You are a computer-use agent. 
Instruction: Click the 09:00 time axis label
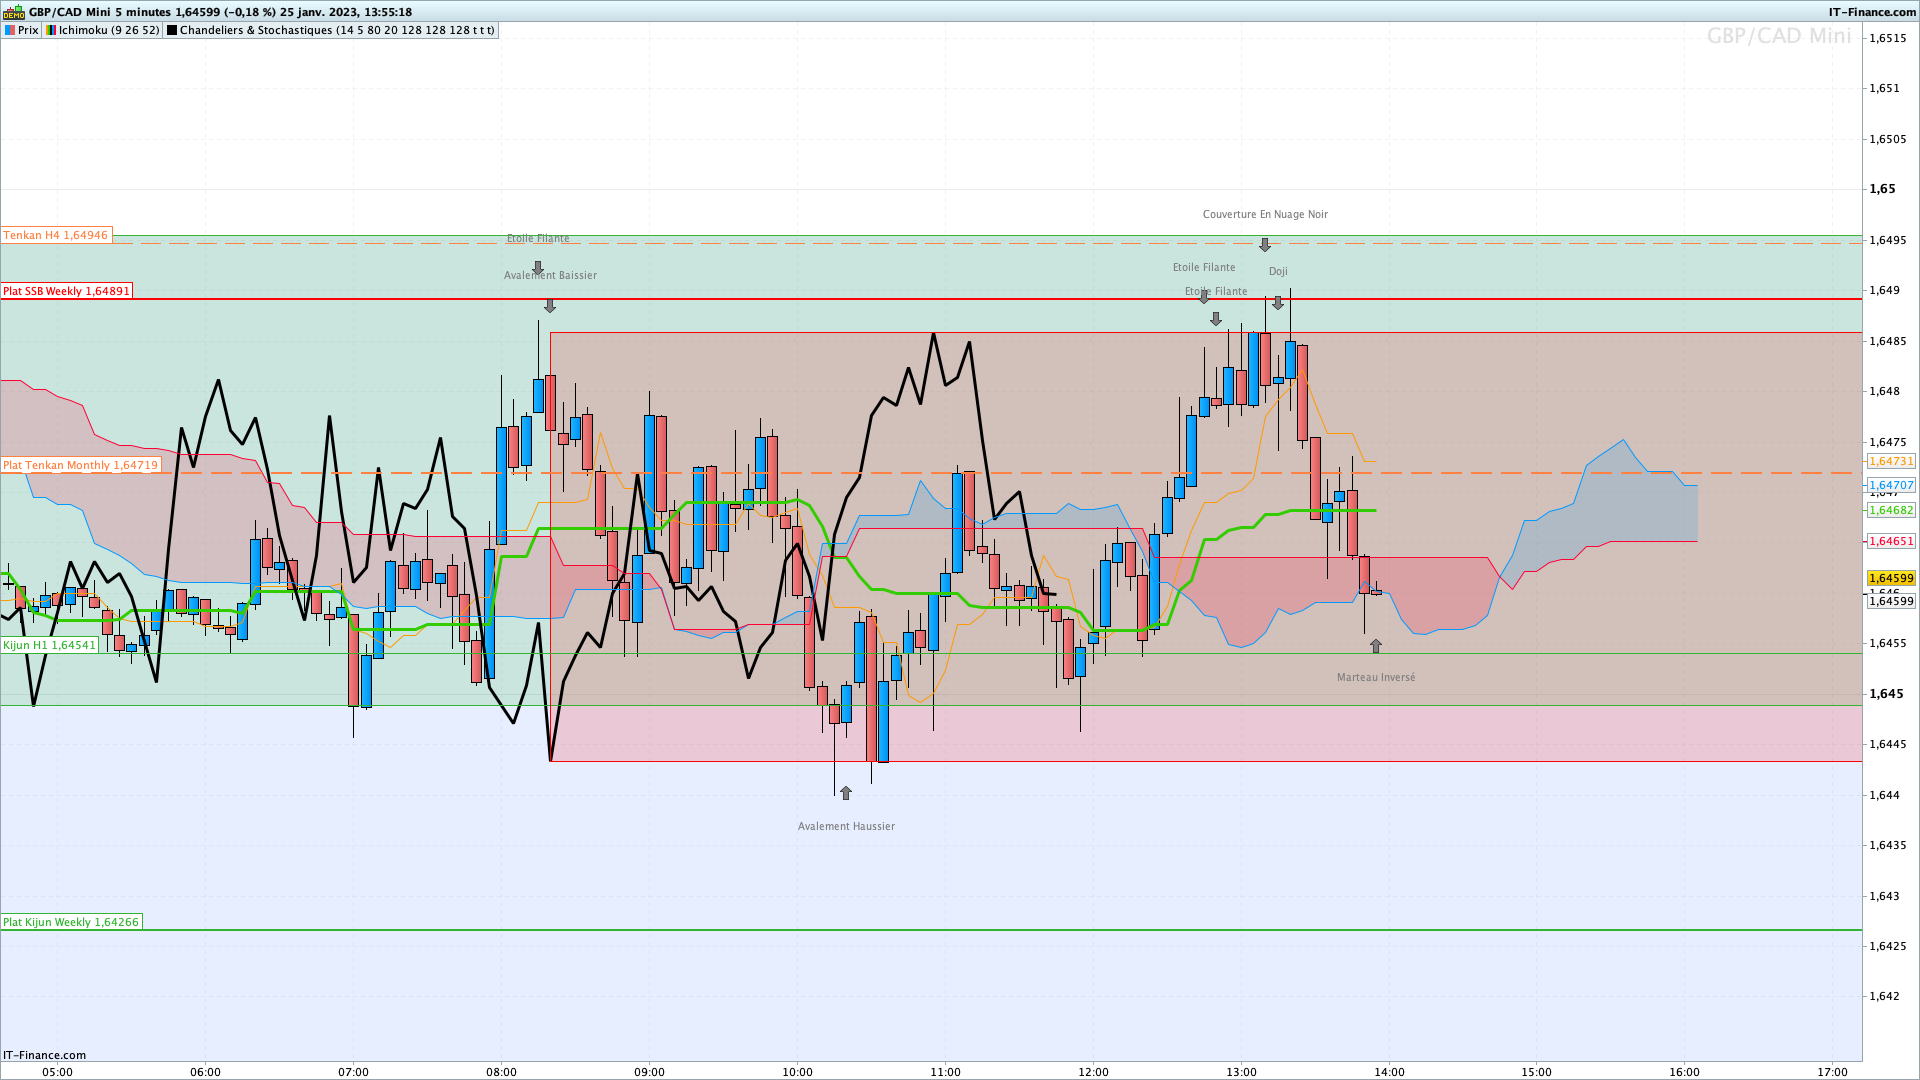point(649,1072)
